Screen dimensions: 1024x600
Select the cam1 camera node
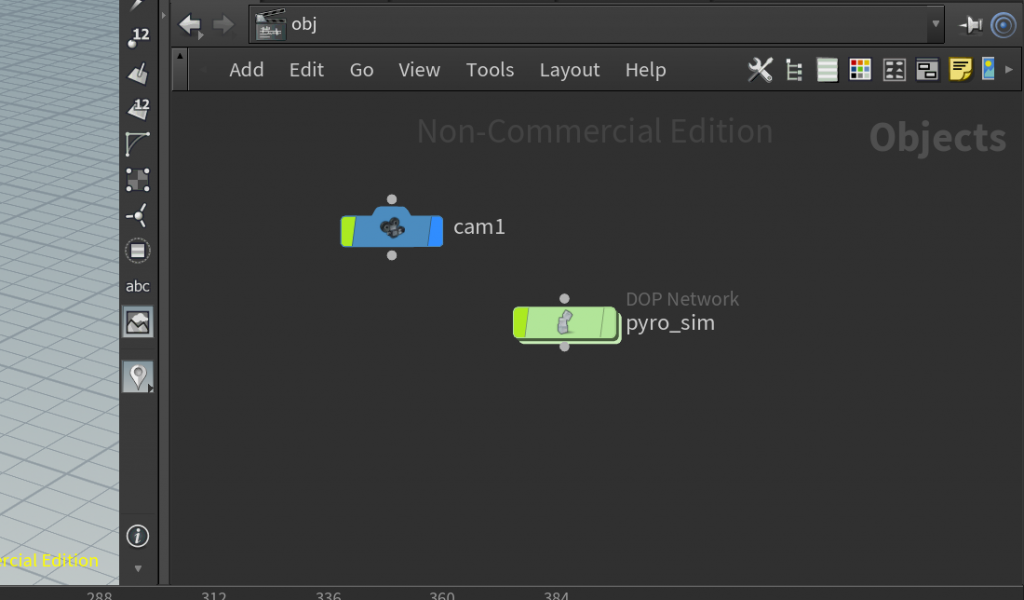tap(392, 229)
